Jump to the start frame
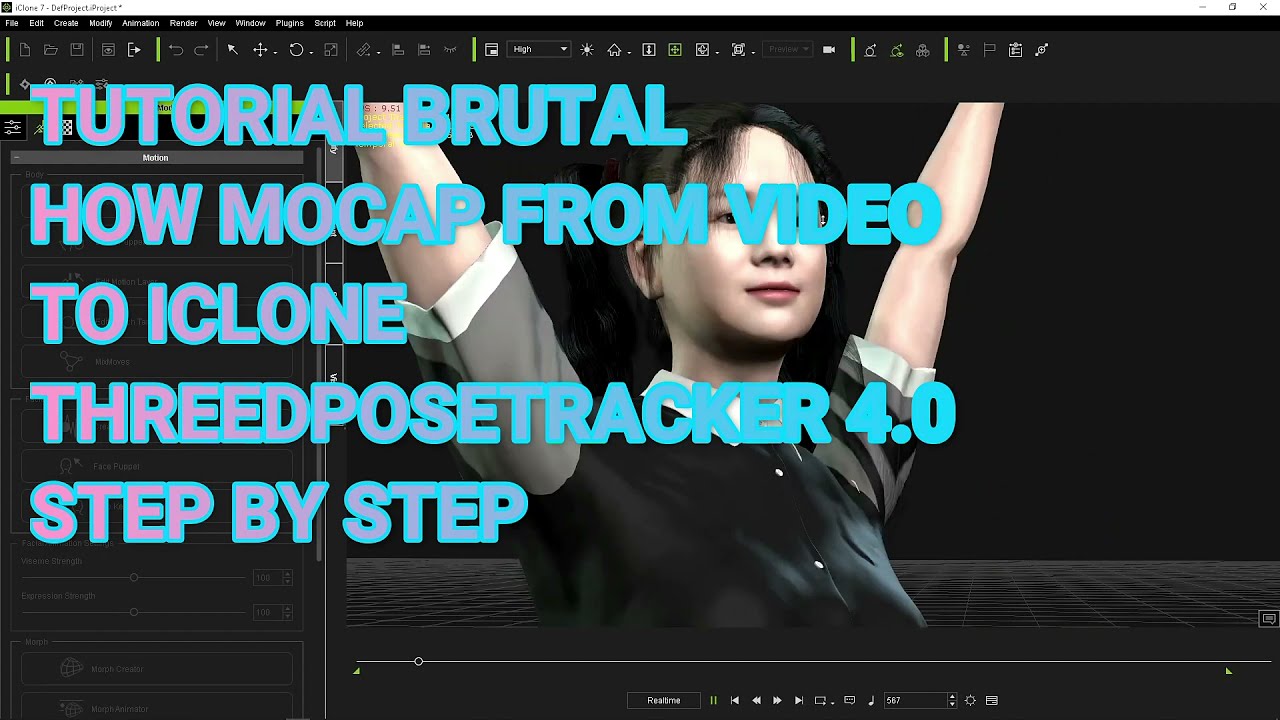 coord(735,701)
